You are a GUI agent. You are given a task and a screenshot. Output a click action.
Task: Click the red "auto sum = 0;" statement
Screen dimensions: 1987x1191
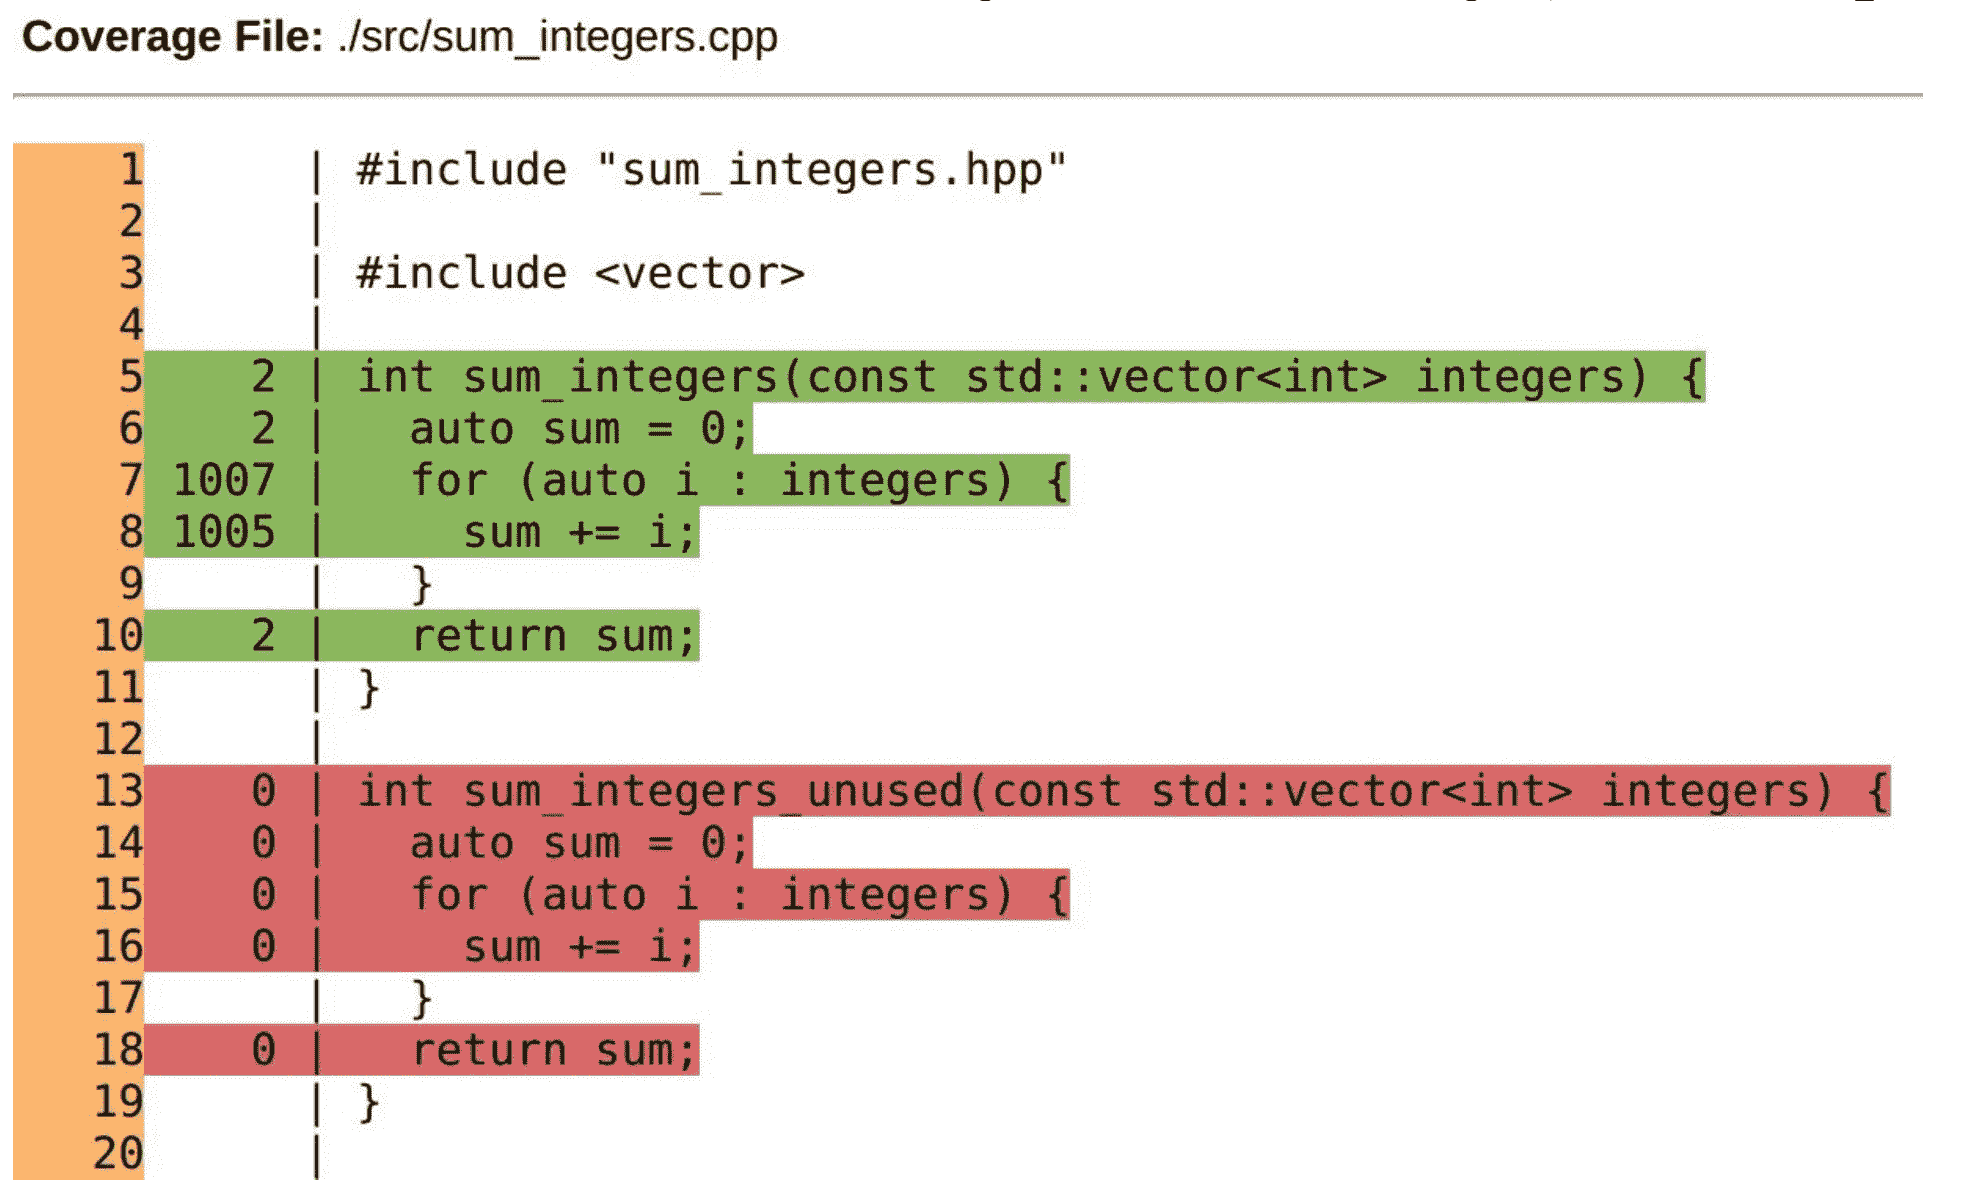pos(579,843)
